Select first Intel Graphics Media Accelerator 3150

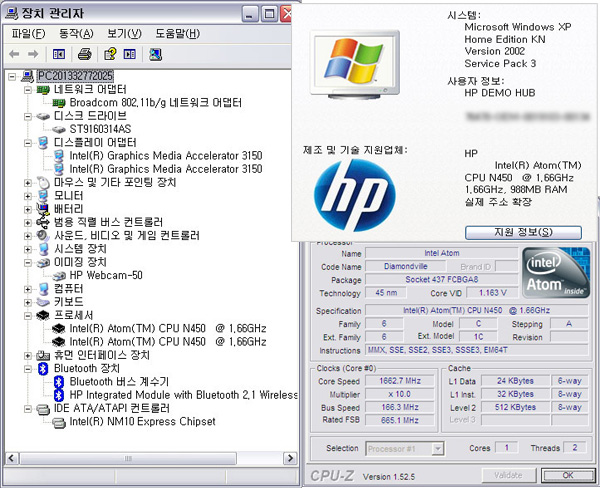(x=166, y=156)
